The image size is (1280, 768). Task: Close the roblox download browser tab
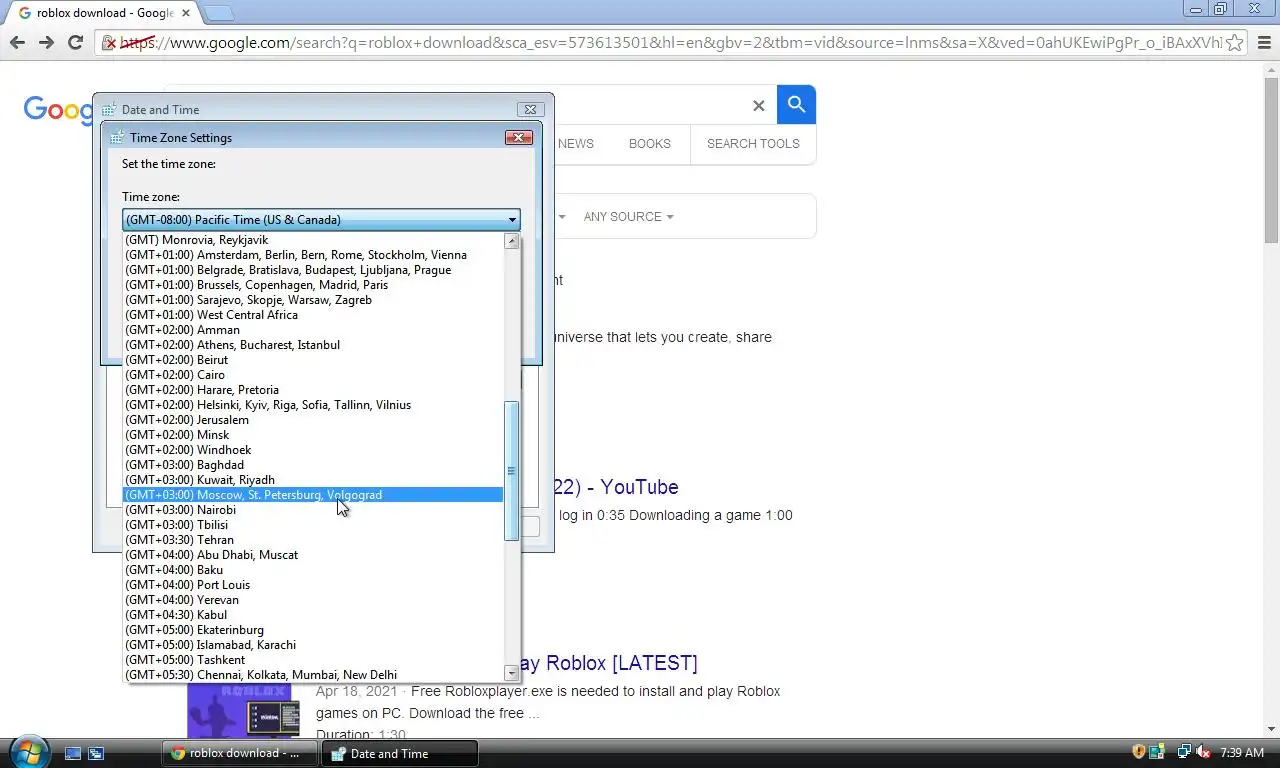(x=185, y=13)
